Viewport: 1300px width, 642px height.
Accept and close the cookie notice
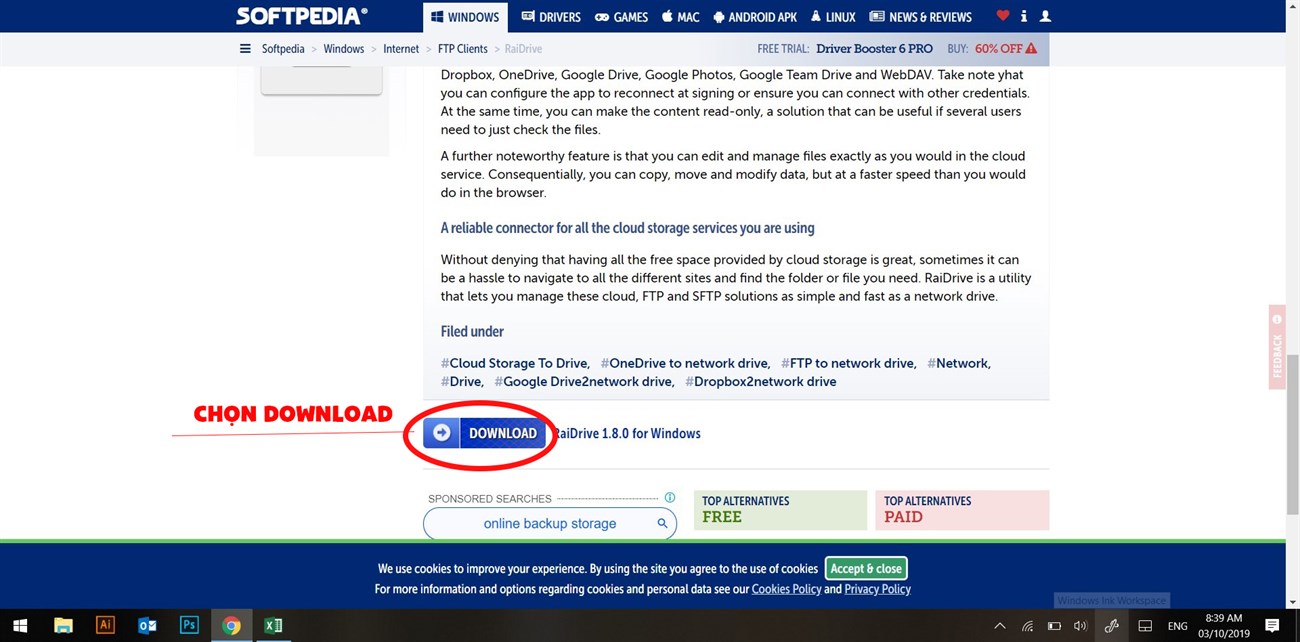tap(865, 568)
